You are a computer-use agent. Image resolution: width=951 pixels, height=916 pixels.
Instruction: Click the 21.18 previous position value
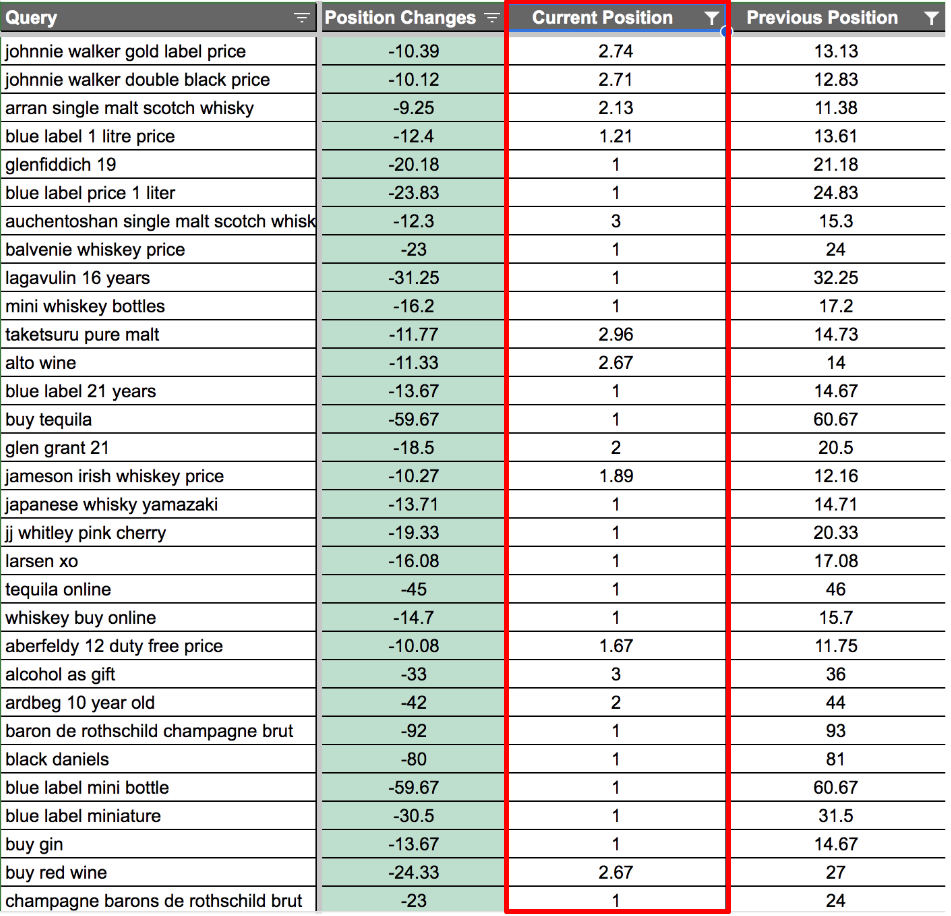[836, 164]
